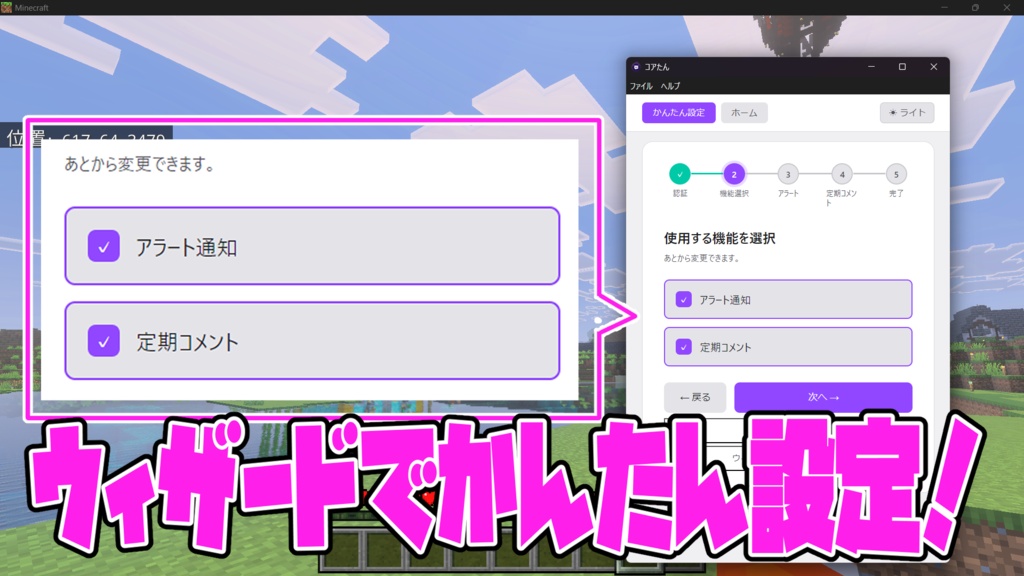Screen dimensions: 1024x576
Task: Close the コアたん window
Action: coord(934,67)
